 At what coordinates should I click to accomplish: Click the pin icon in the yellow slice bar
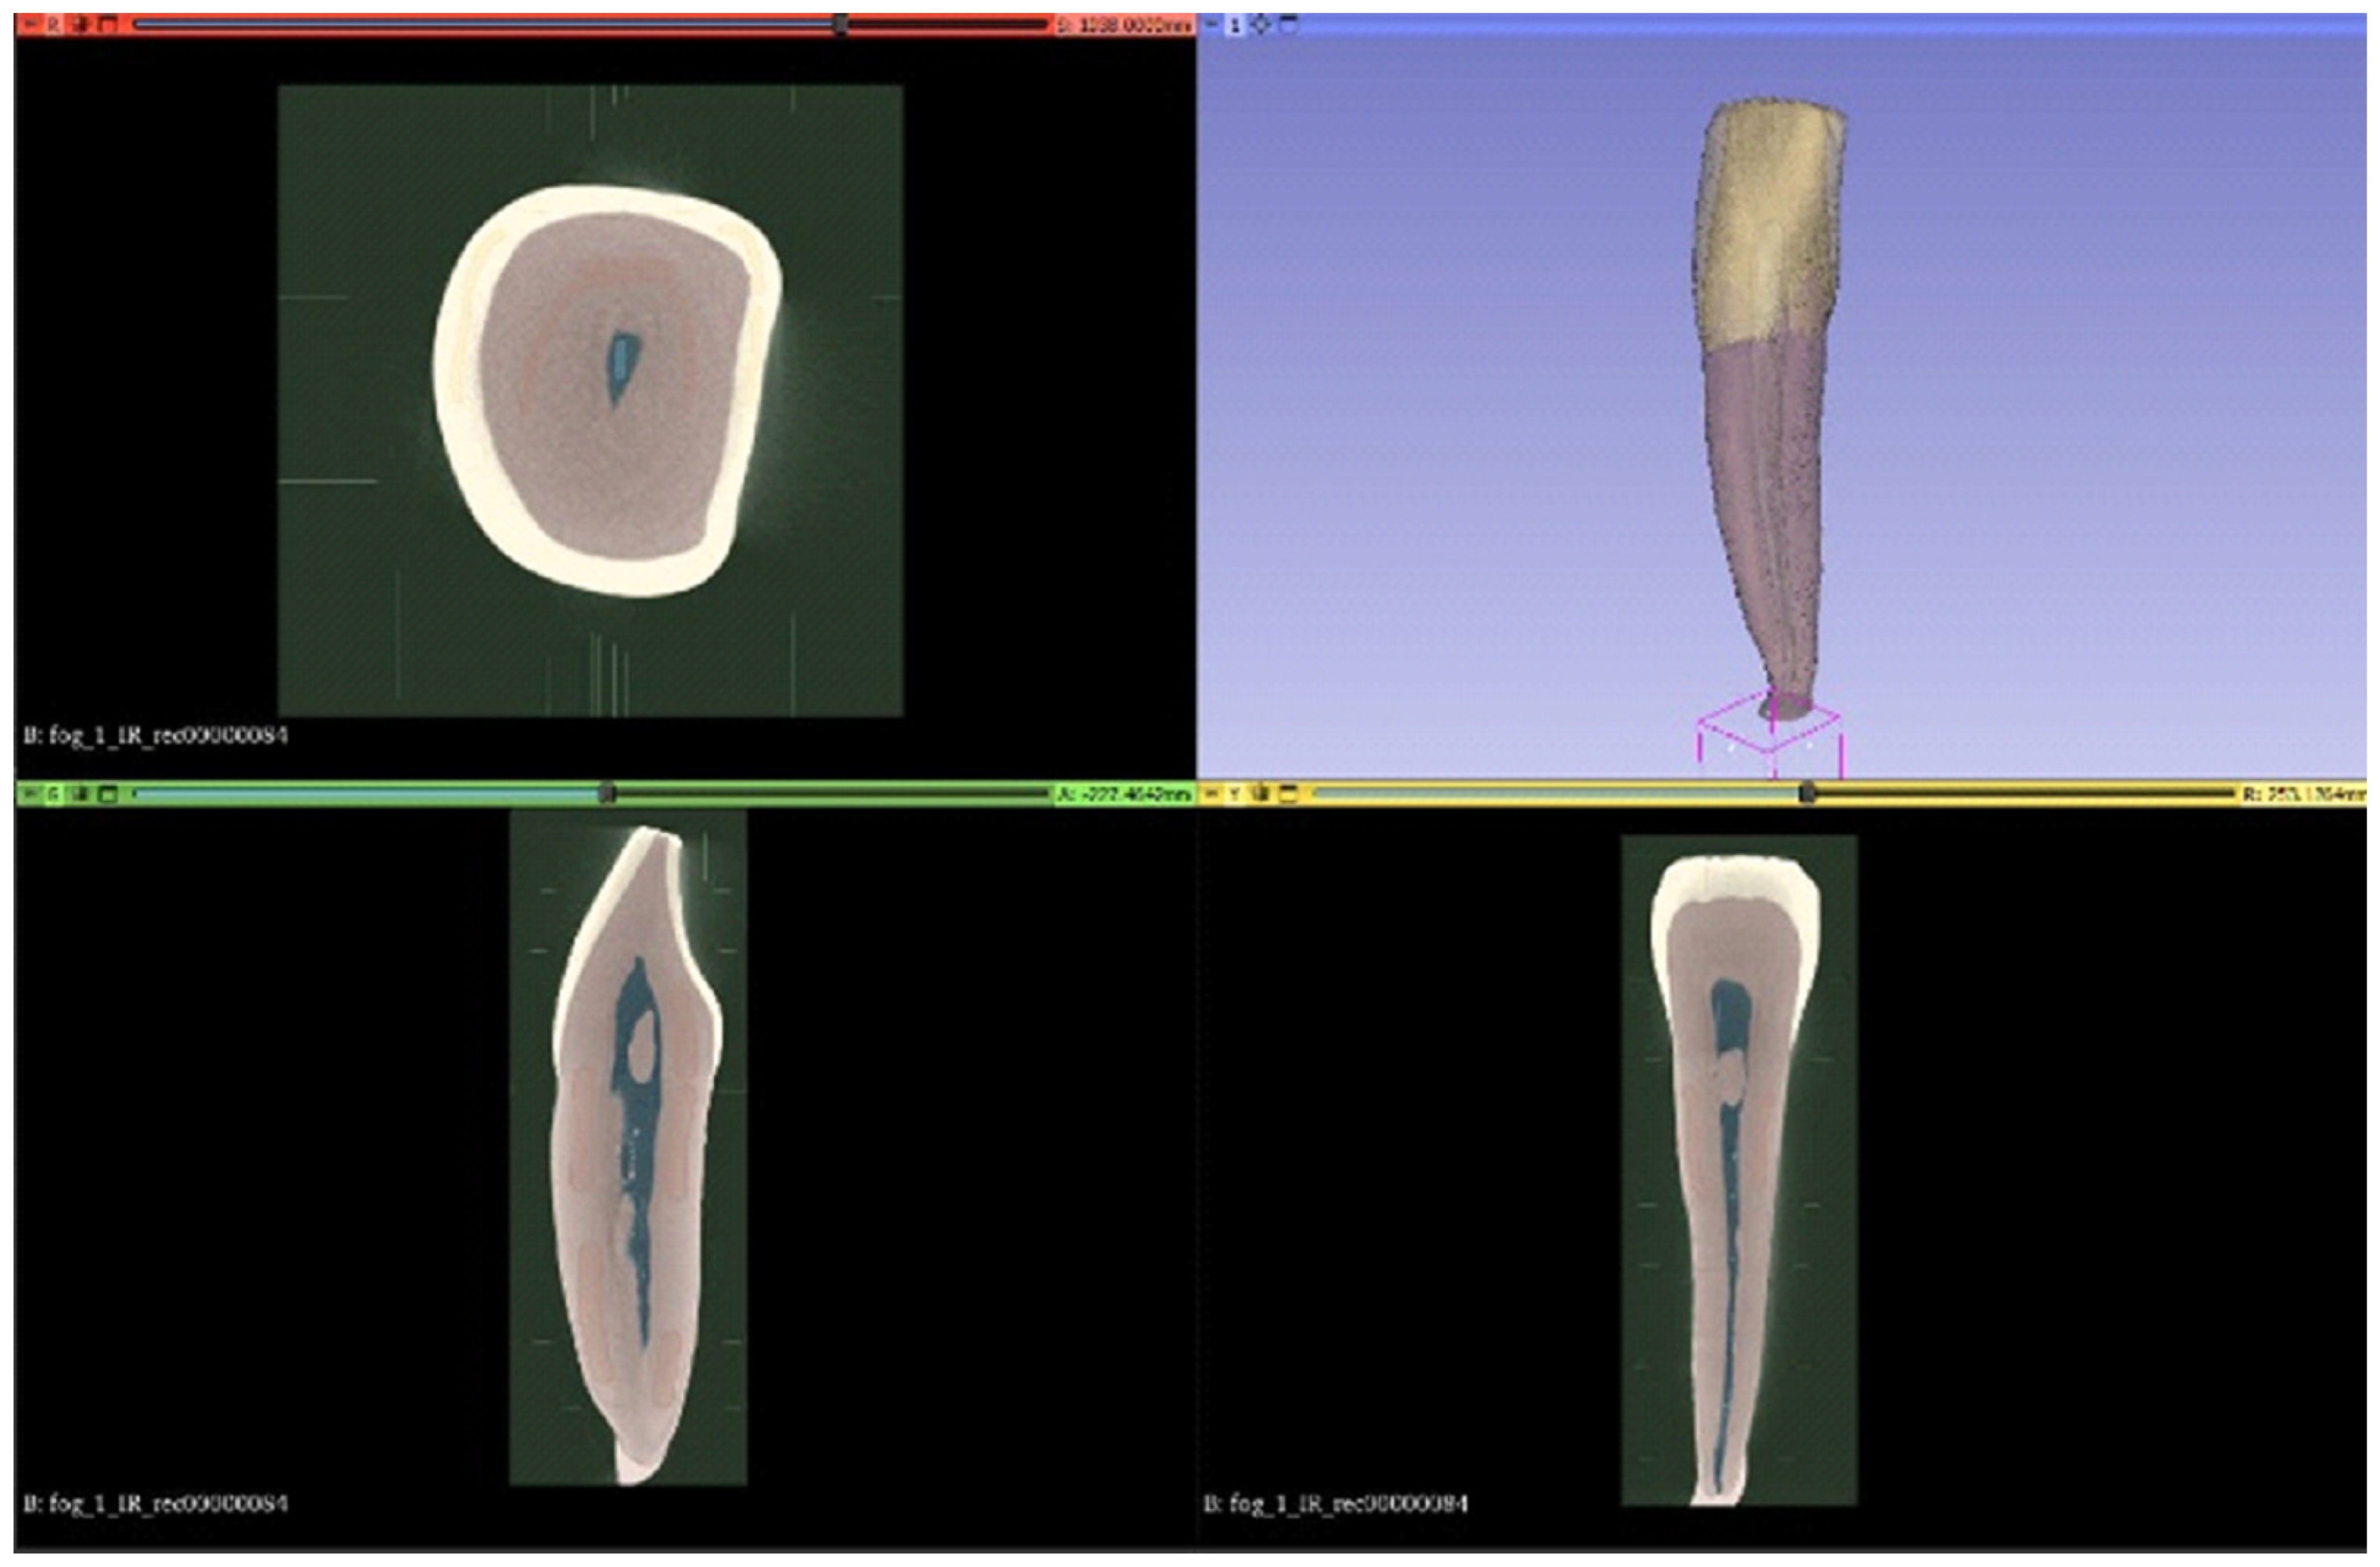click(x=1211, y=794)
